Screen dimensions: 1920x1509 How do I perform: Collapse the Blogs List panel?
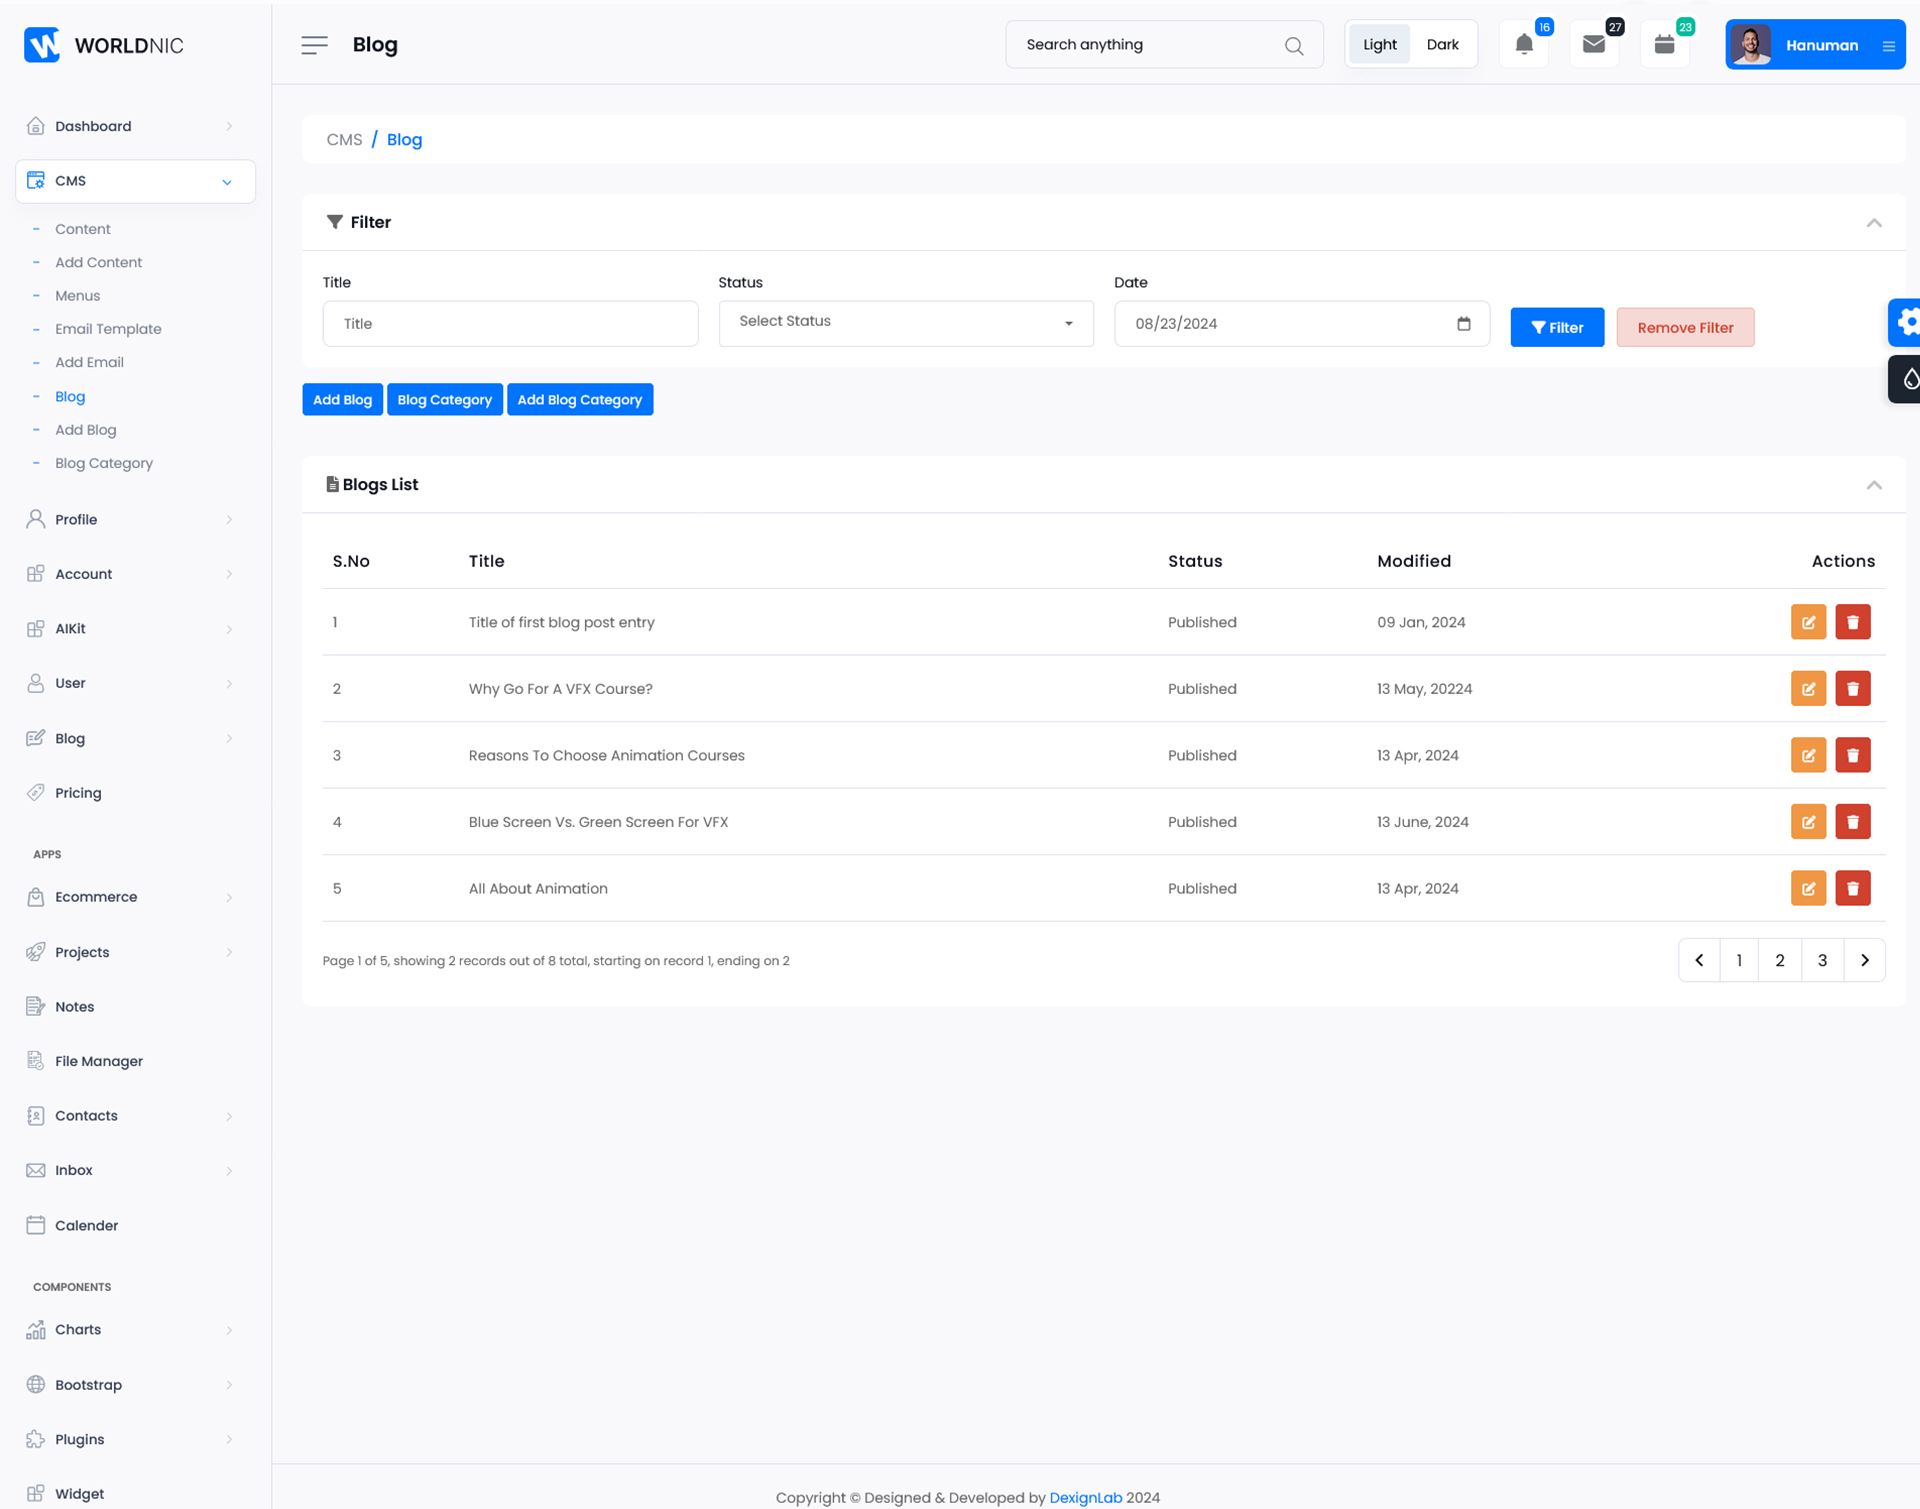[1874, 485]
